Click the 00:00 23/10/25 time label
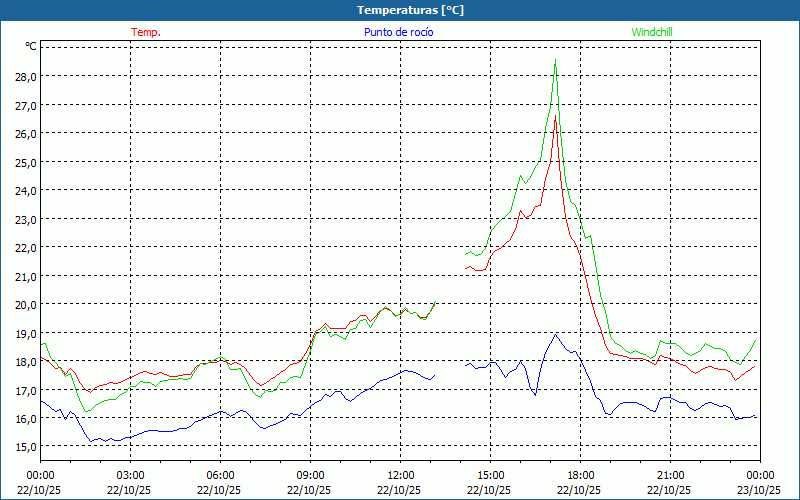 tap(759, 482)
